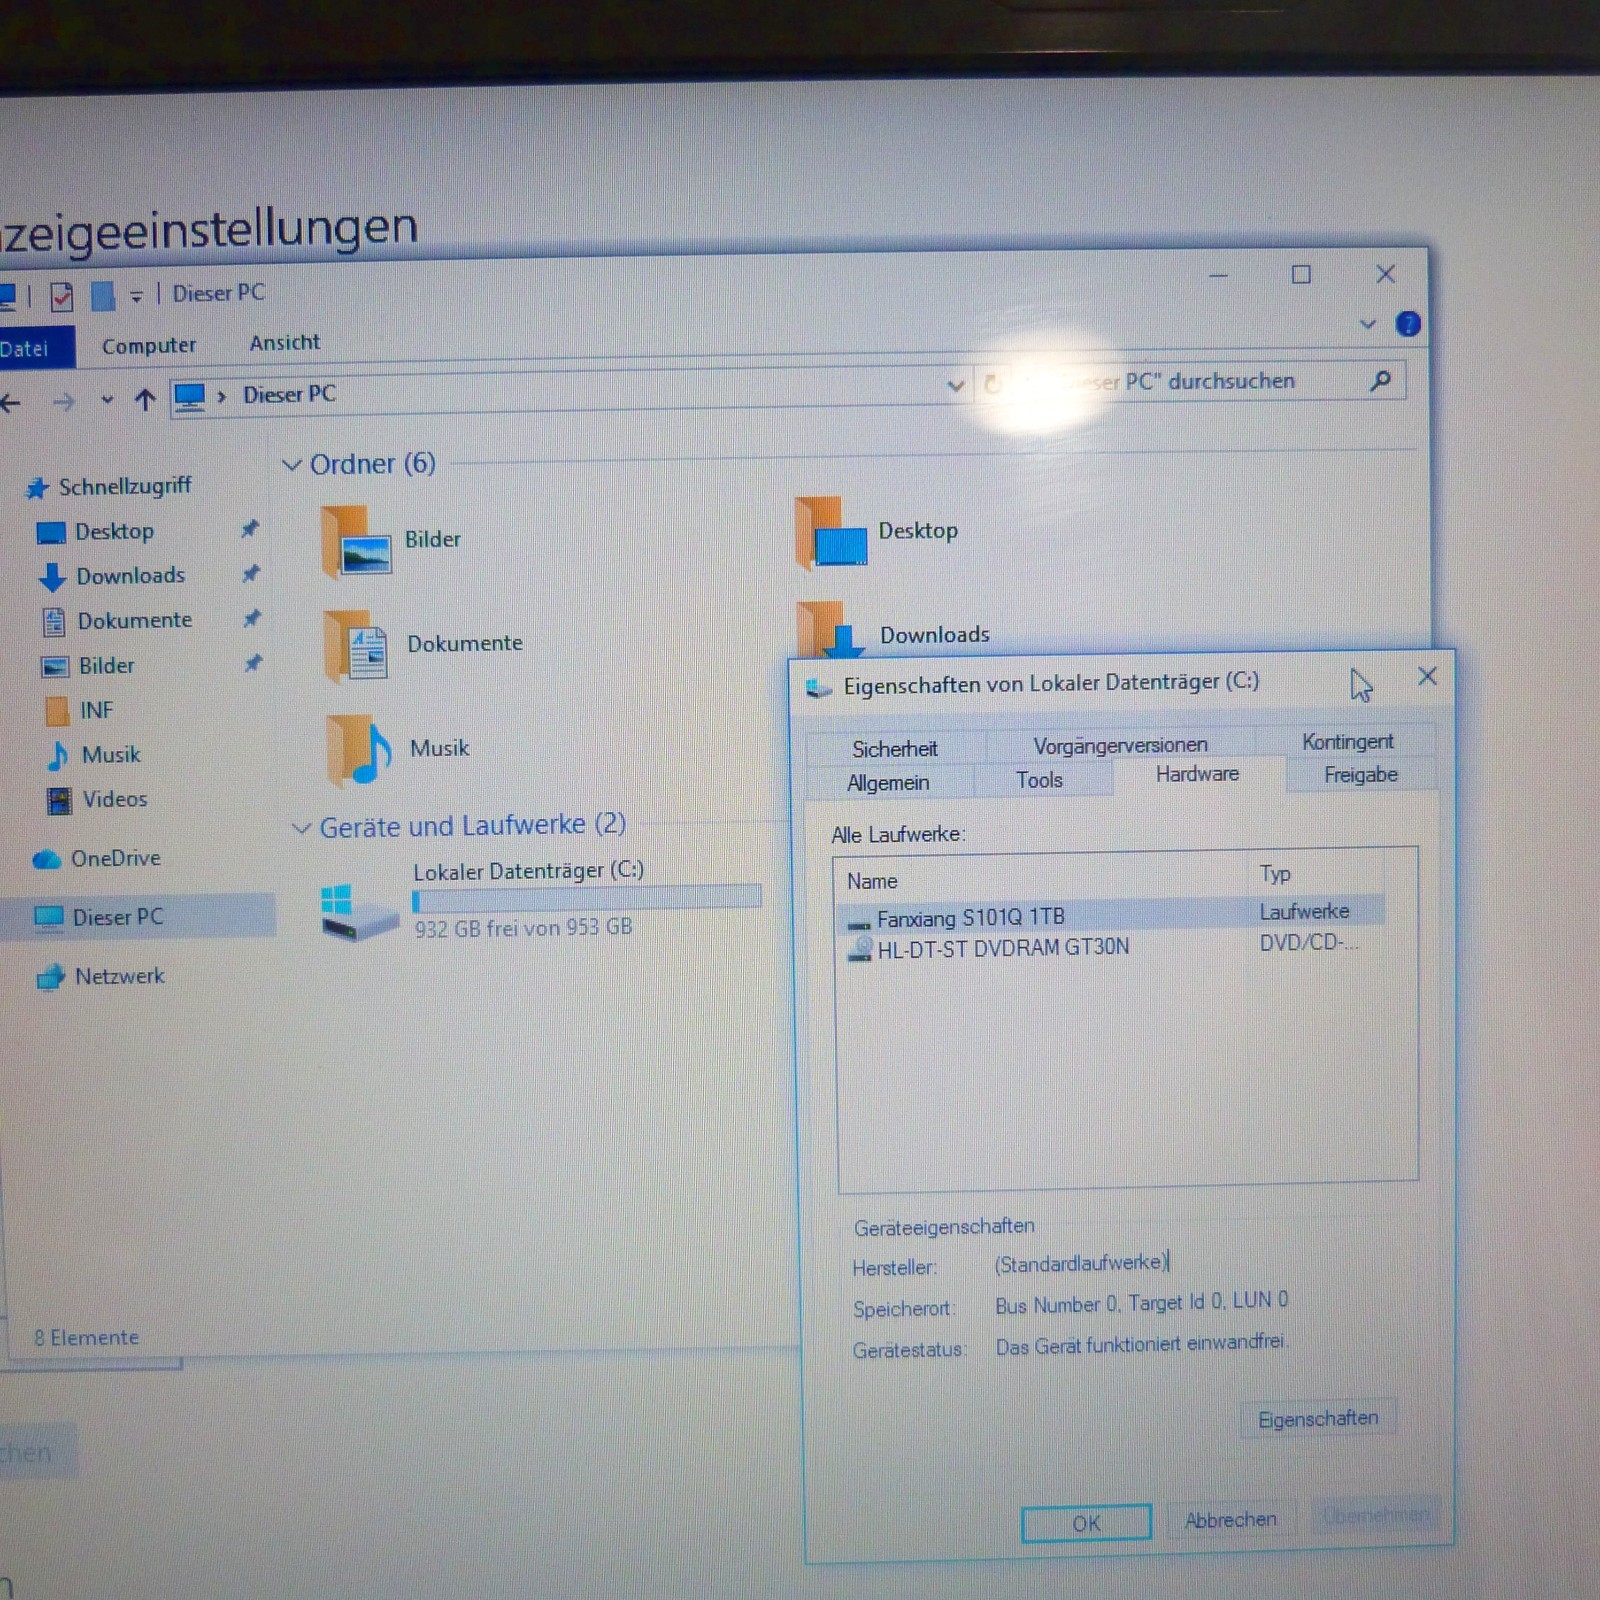Click the OK button in properties dialog

[1086, 1523]
